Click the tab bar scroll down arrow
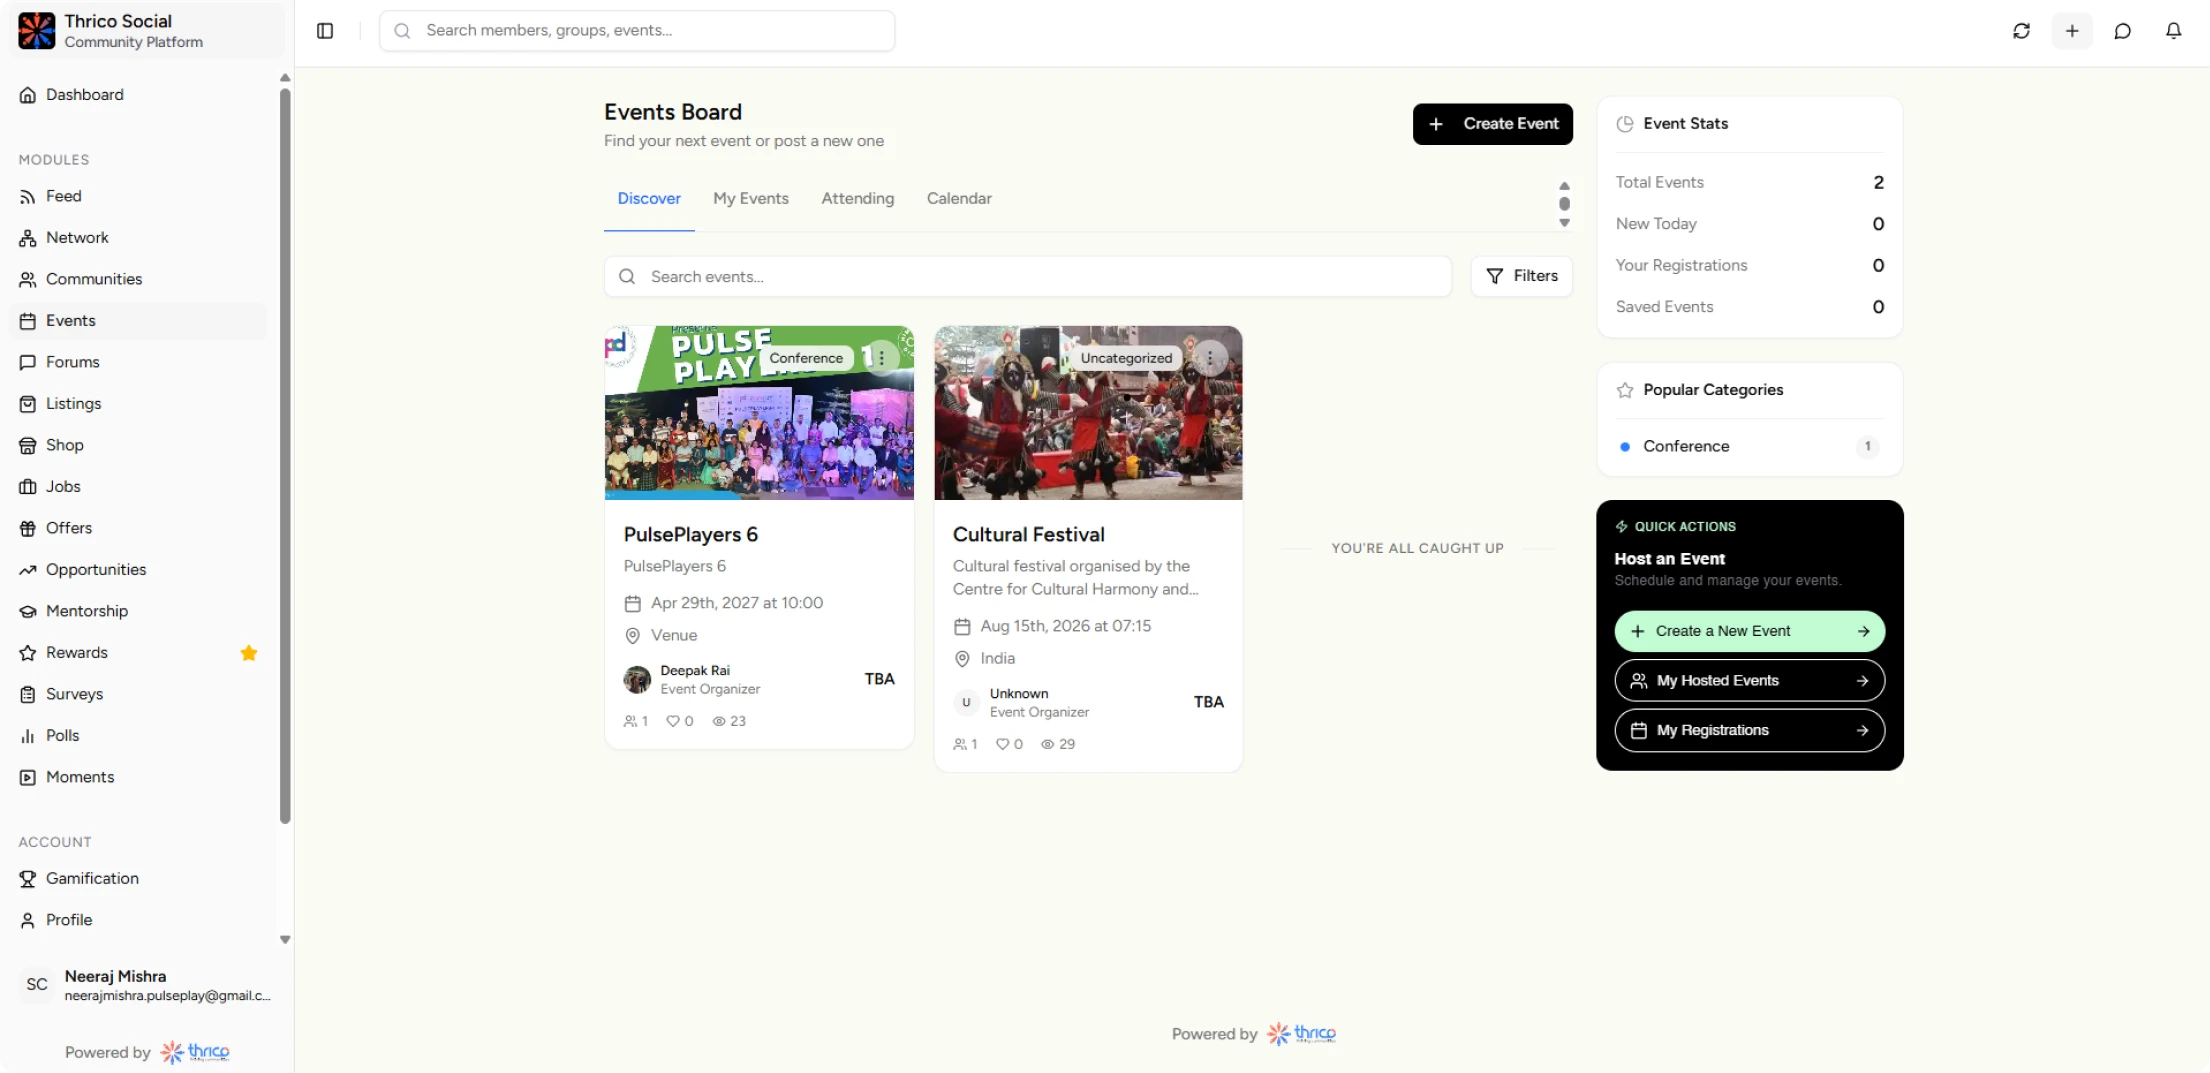The width and height of the screenshot is (2210, 1073). [1564, 223]
